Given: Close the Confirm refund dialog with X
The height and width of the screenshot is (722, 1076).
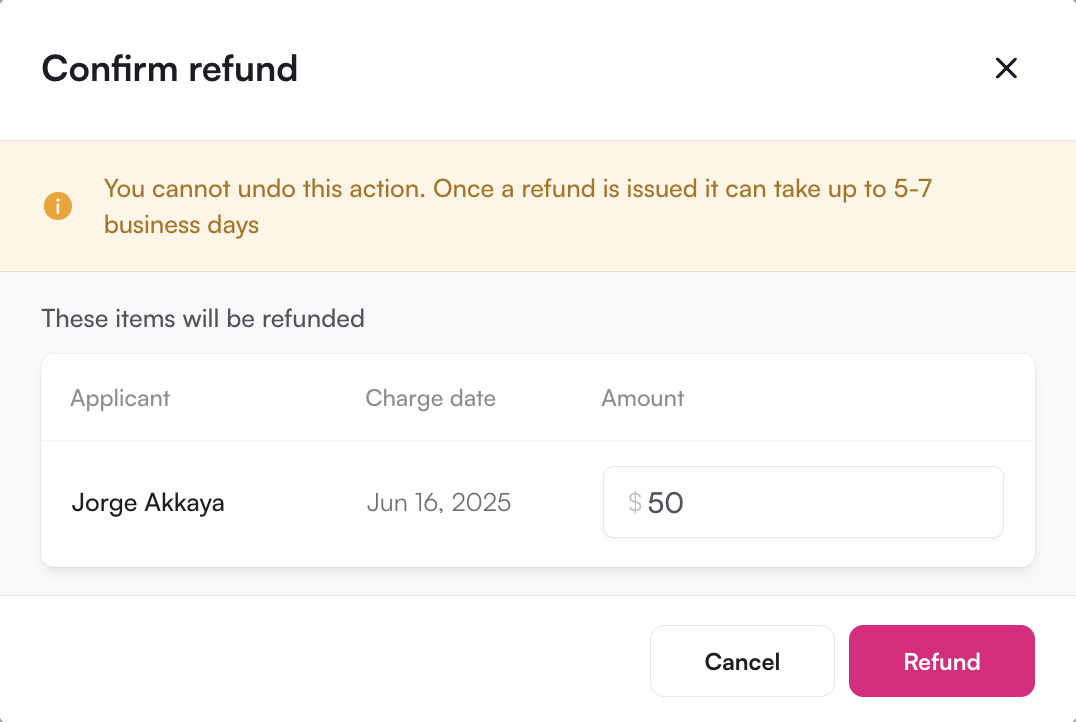Looking at the screenshot, I should click(1006, 68).
